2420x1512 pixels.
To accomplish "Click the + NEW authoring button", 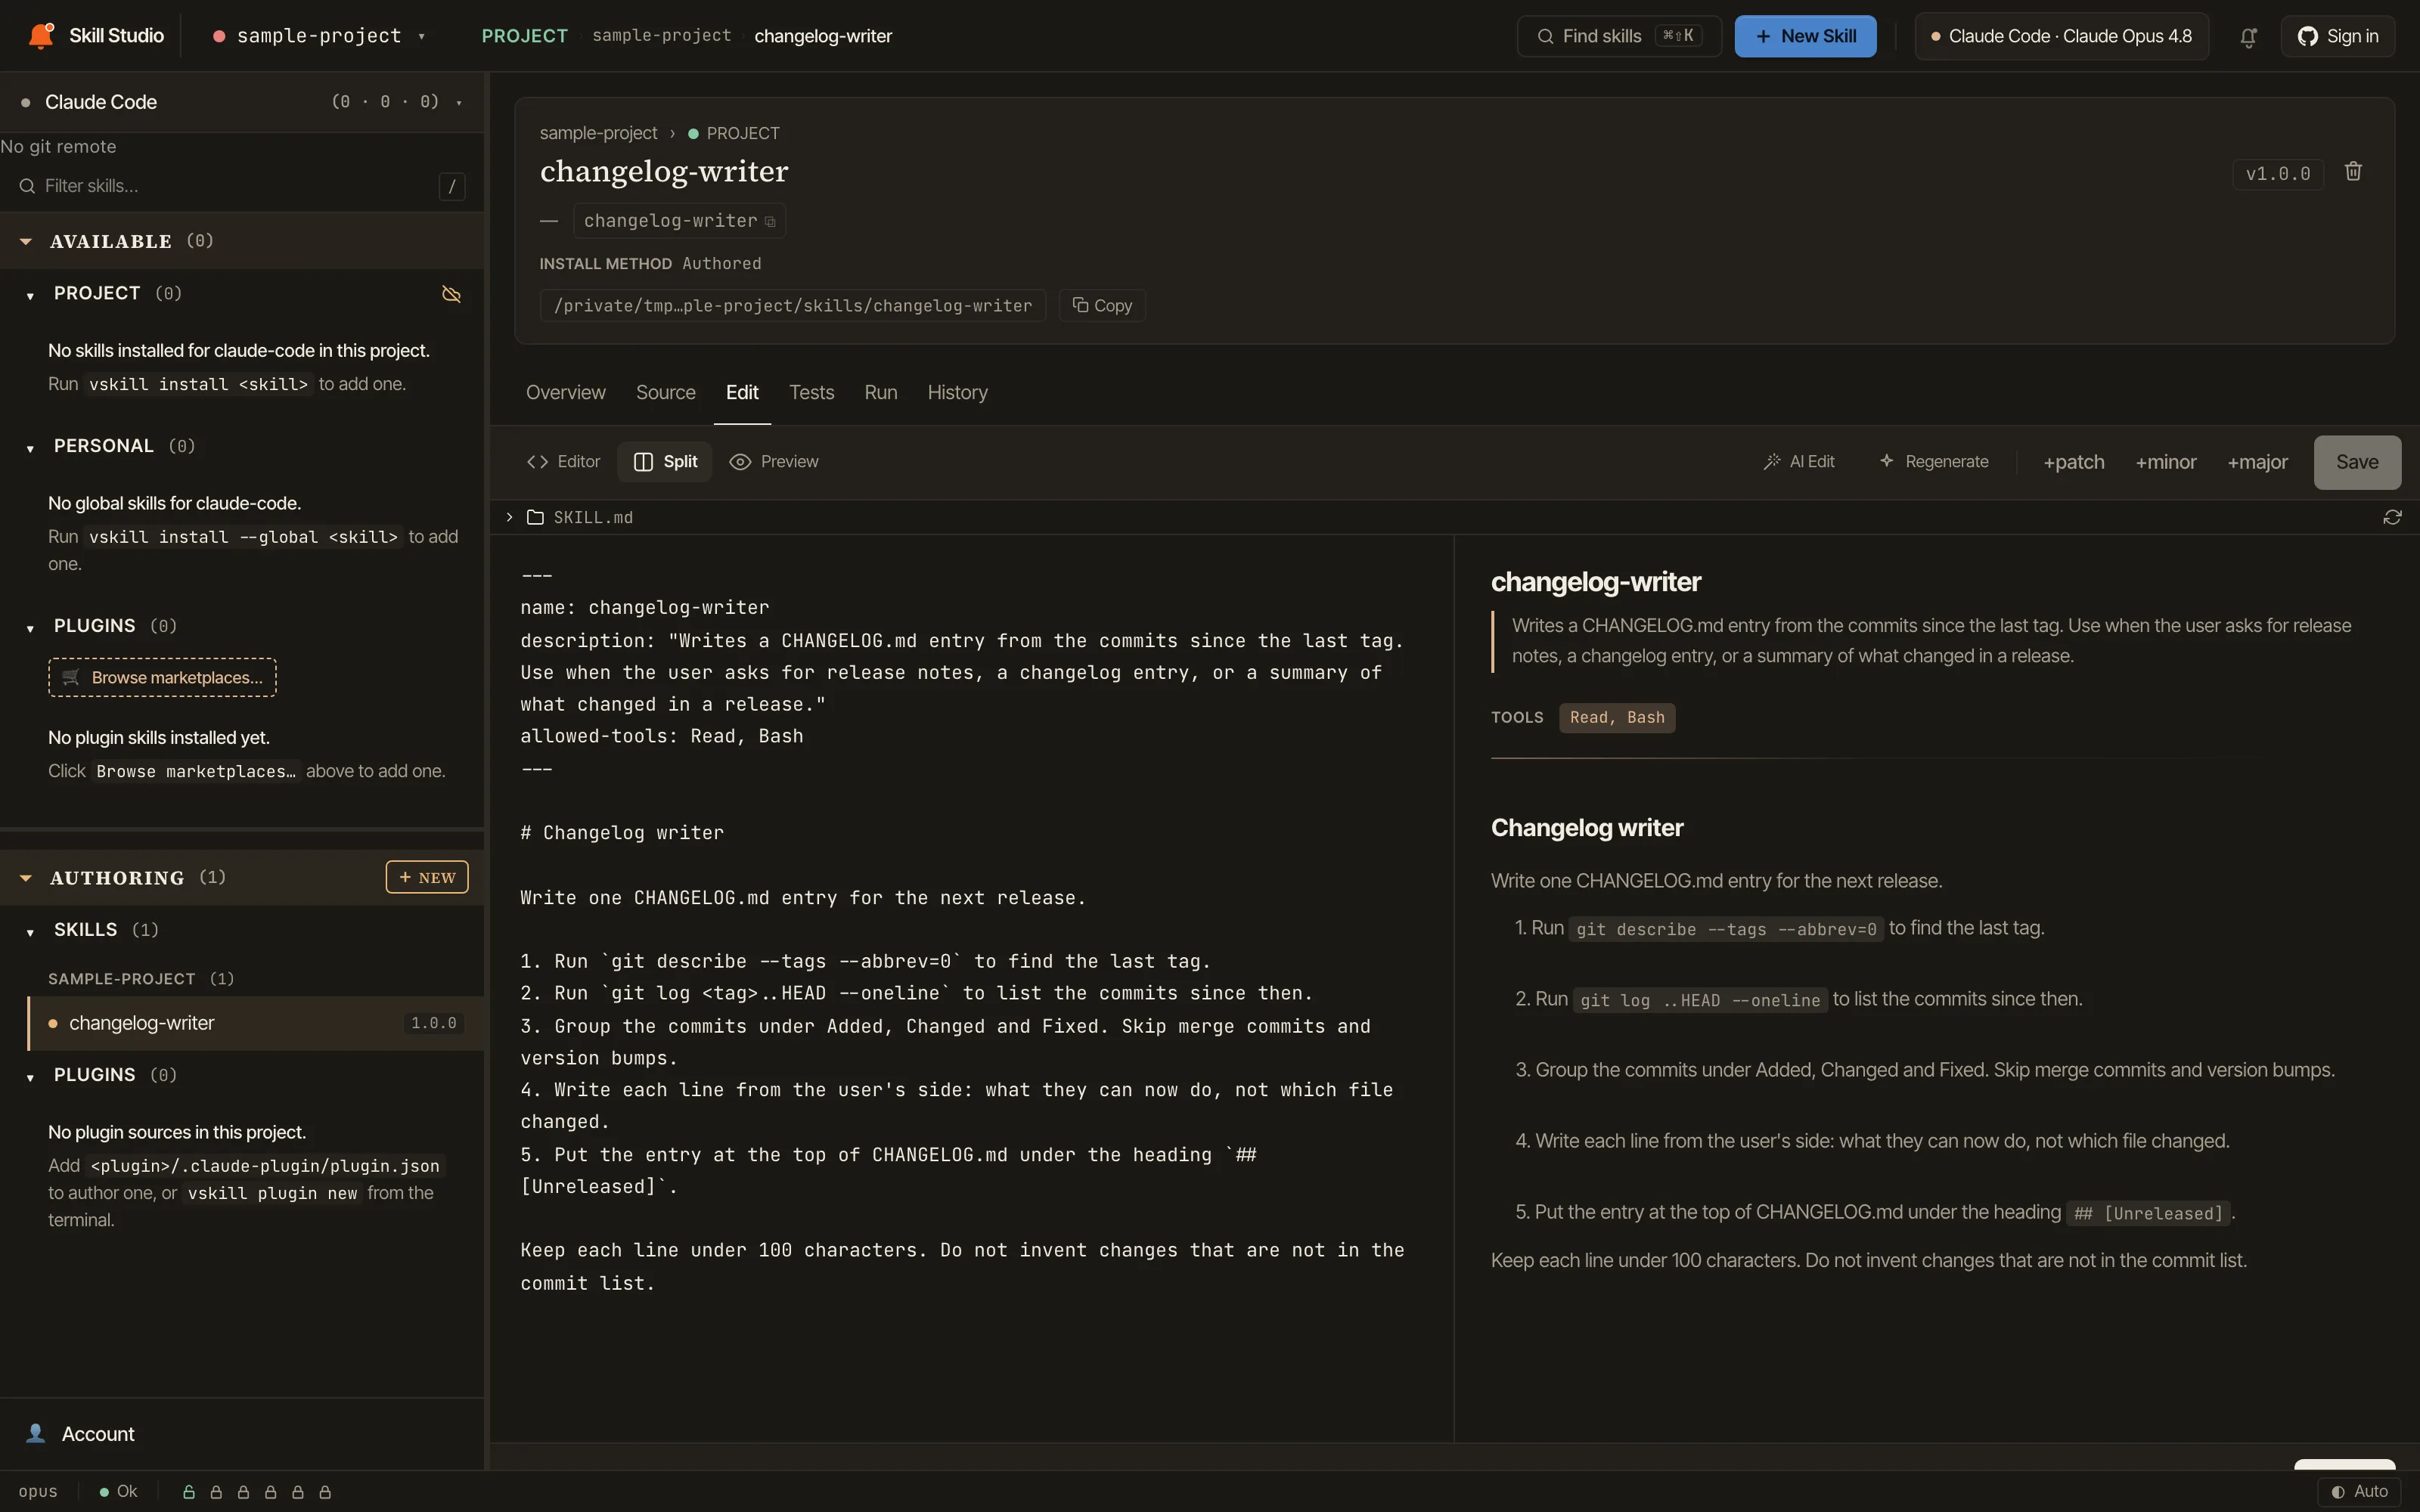I will pos(427,877).
